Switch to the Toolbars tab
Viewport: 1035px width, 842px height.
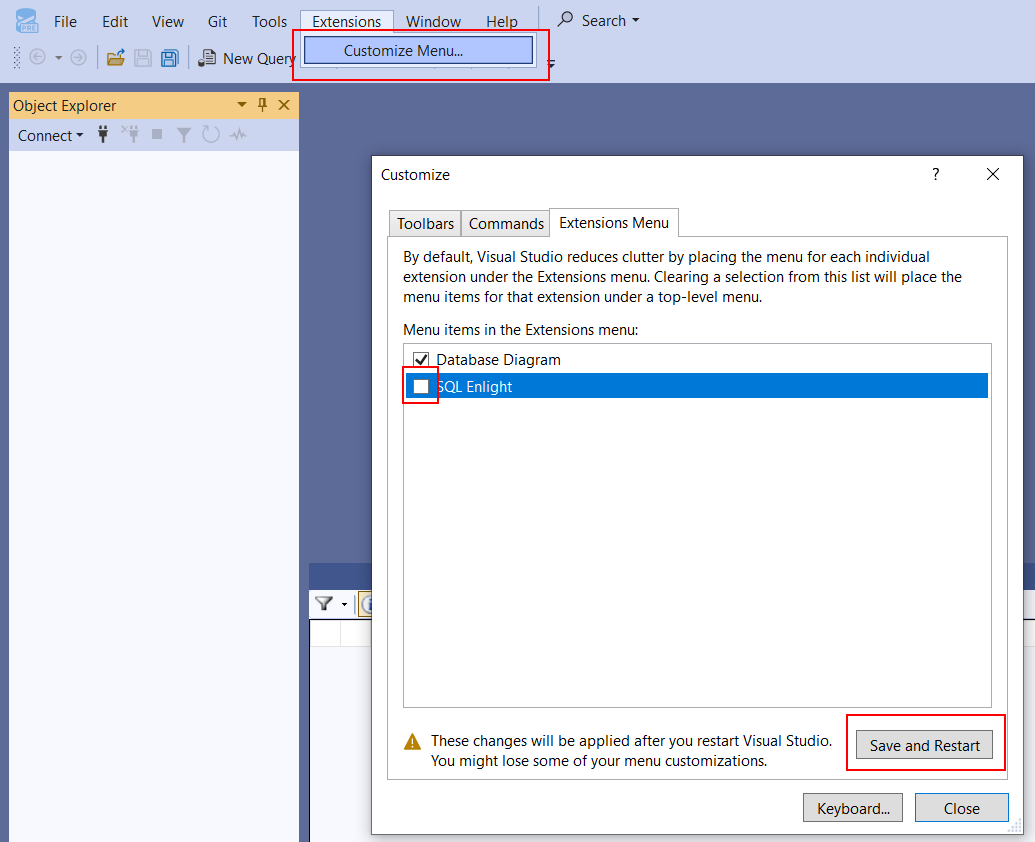point(425,223)
